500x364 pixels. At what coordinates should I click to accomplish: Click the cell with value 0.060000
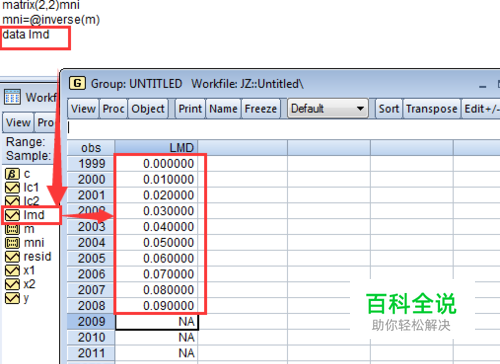(156, 258)
